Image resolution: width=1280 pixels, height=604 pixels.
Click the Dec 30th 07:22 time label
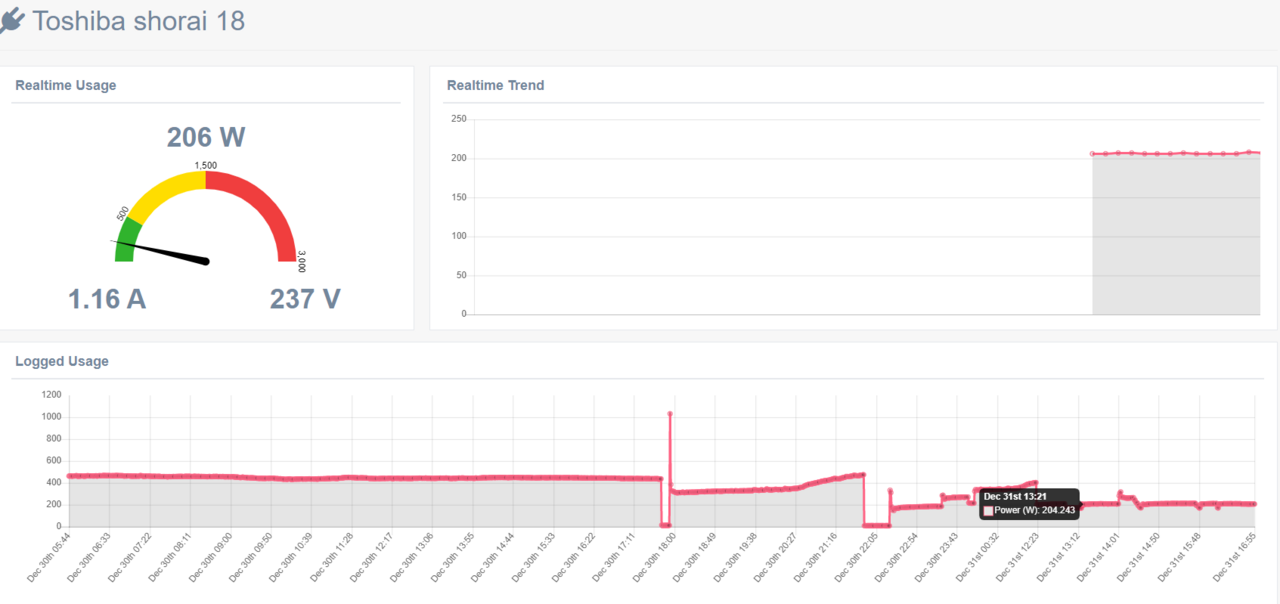click(x=130, y=558)
